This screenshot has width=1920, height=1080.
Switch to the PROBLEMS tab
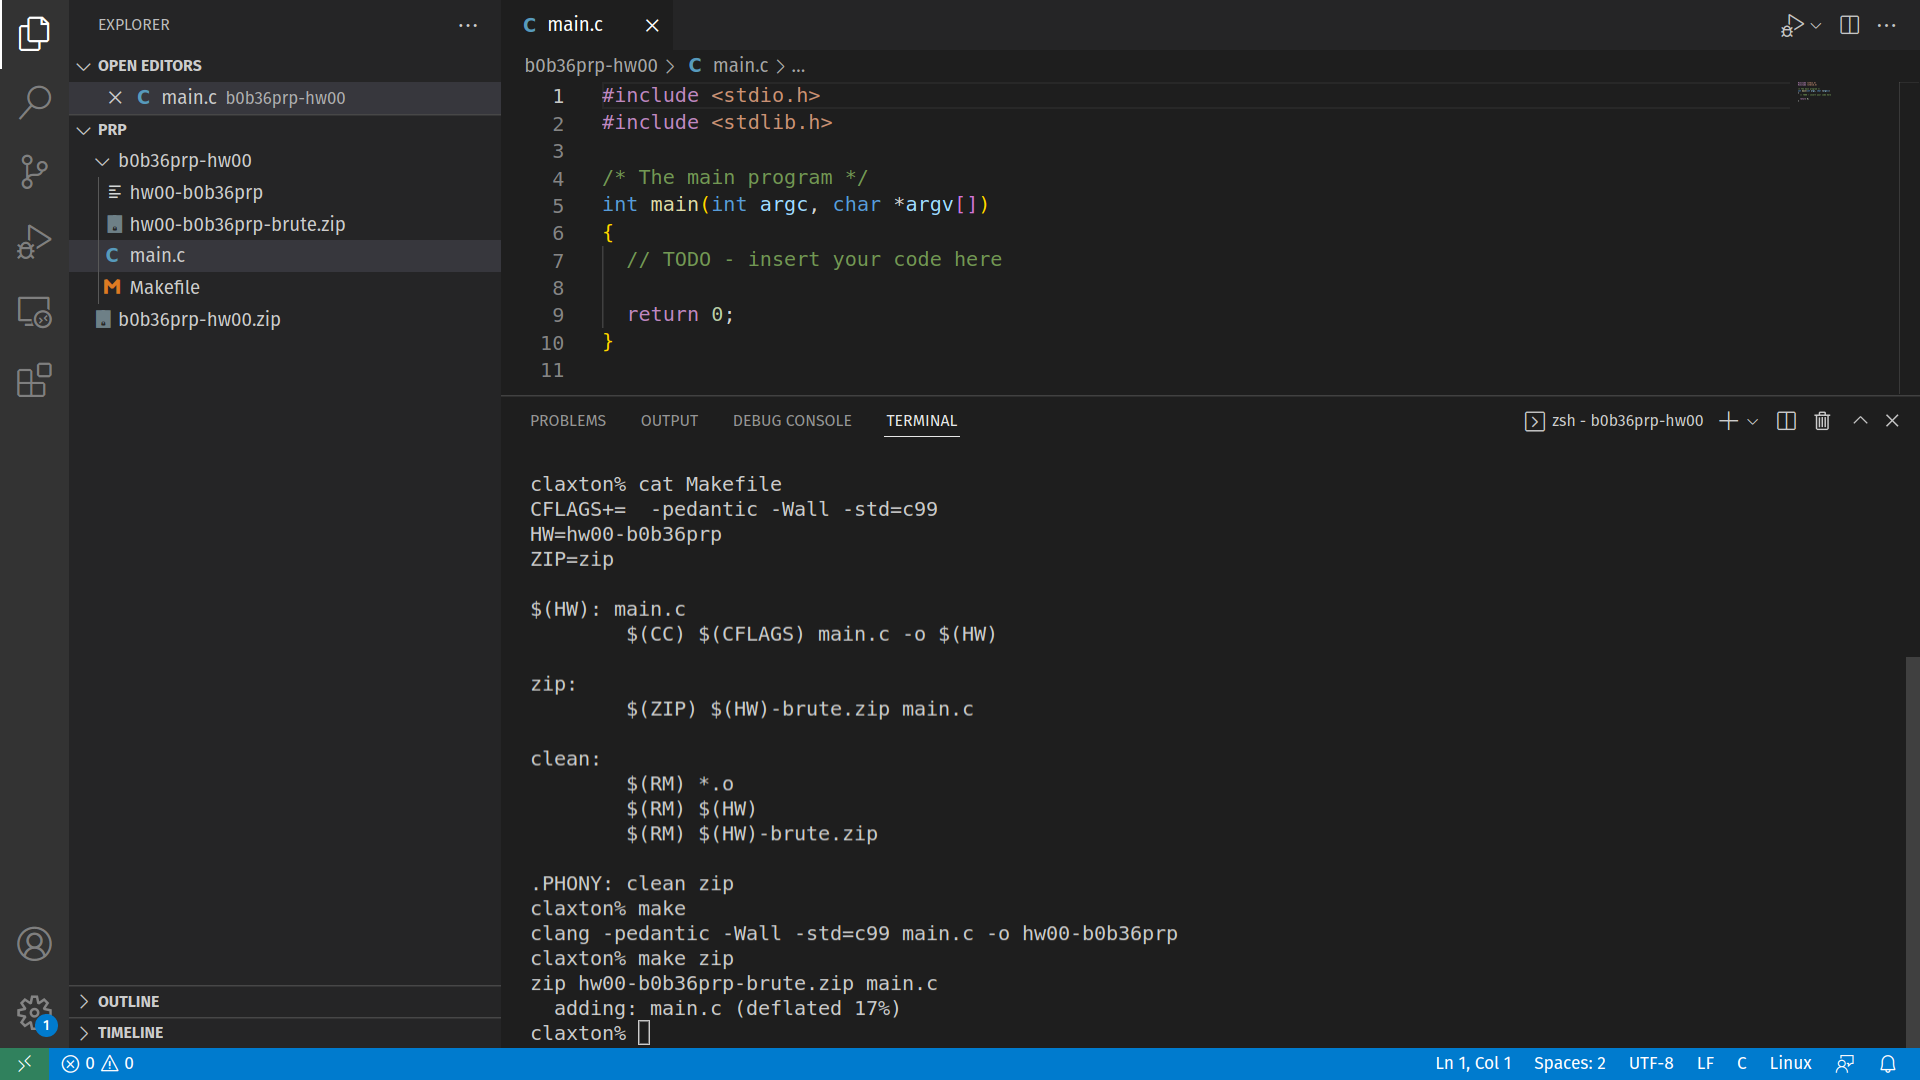567,421
